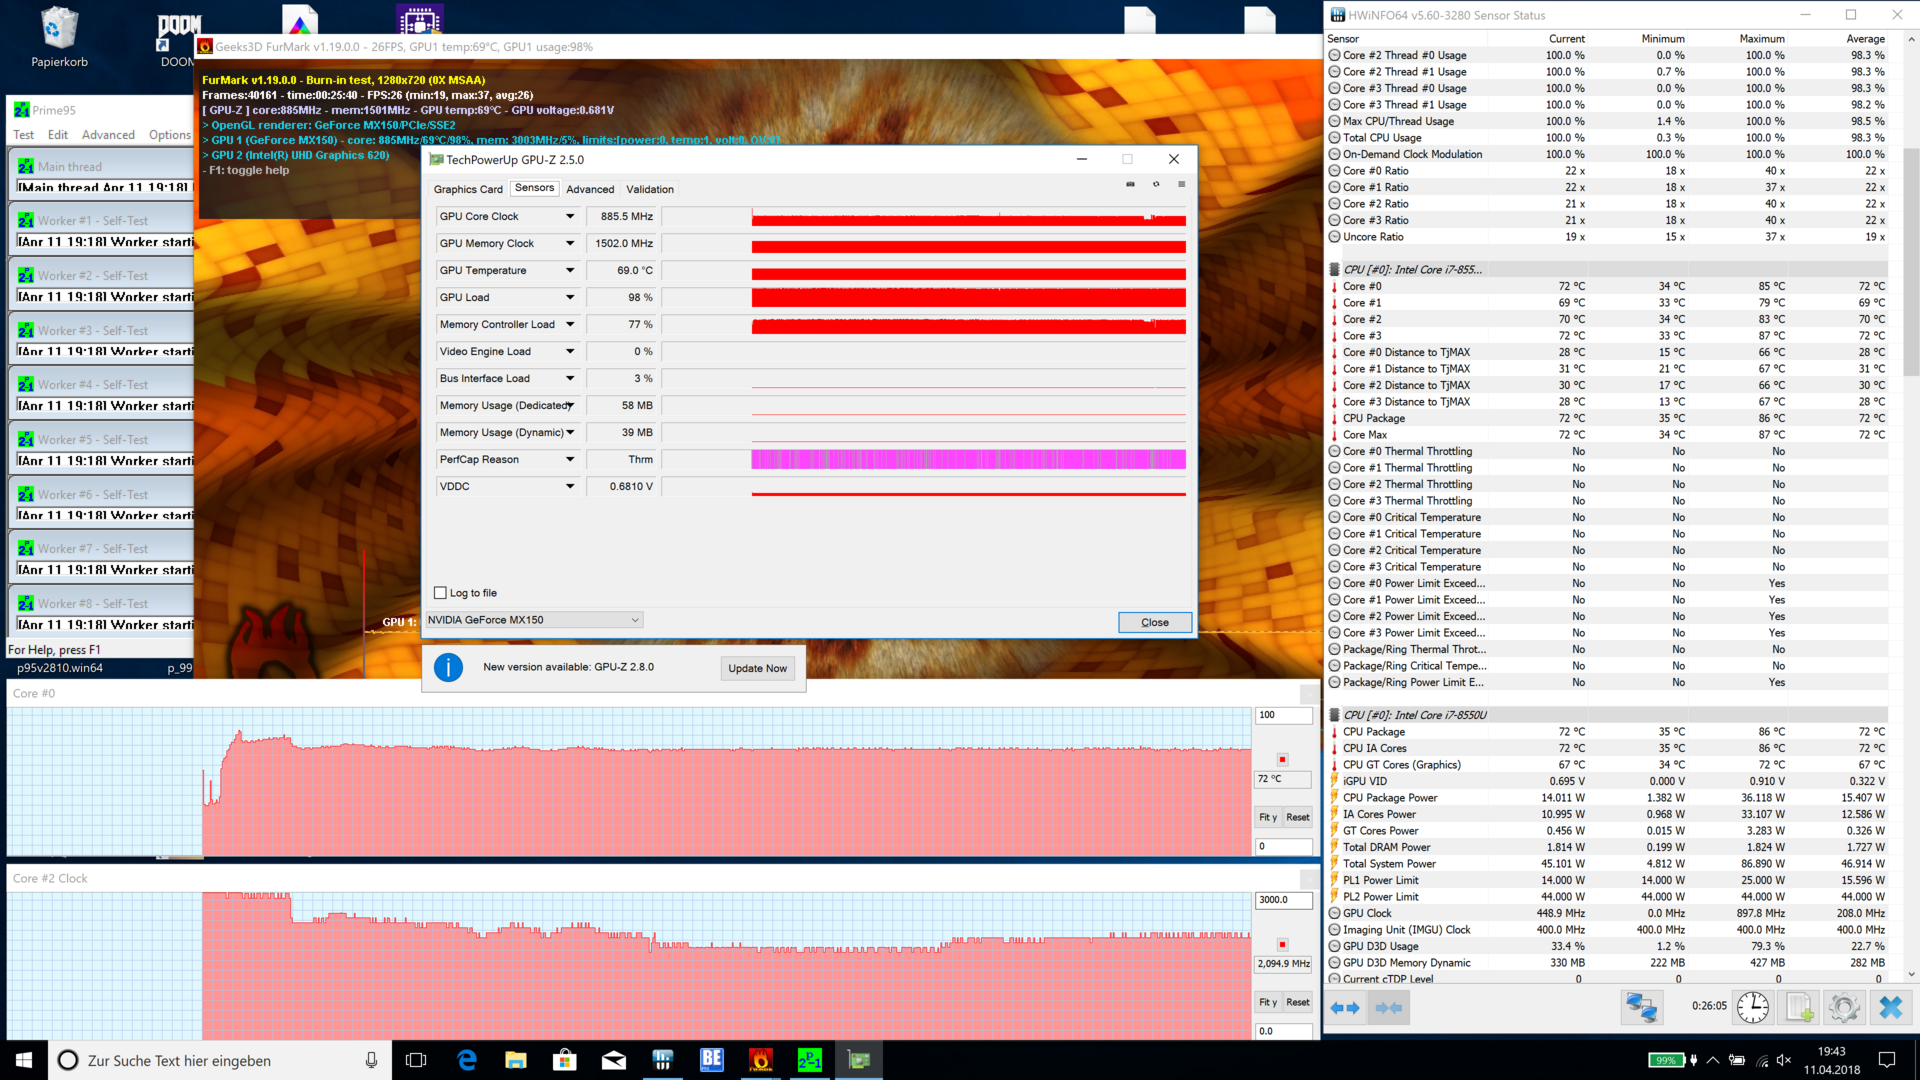Click Windows search text box
The image size is (1920, 1080).
click(220, 1060)
